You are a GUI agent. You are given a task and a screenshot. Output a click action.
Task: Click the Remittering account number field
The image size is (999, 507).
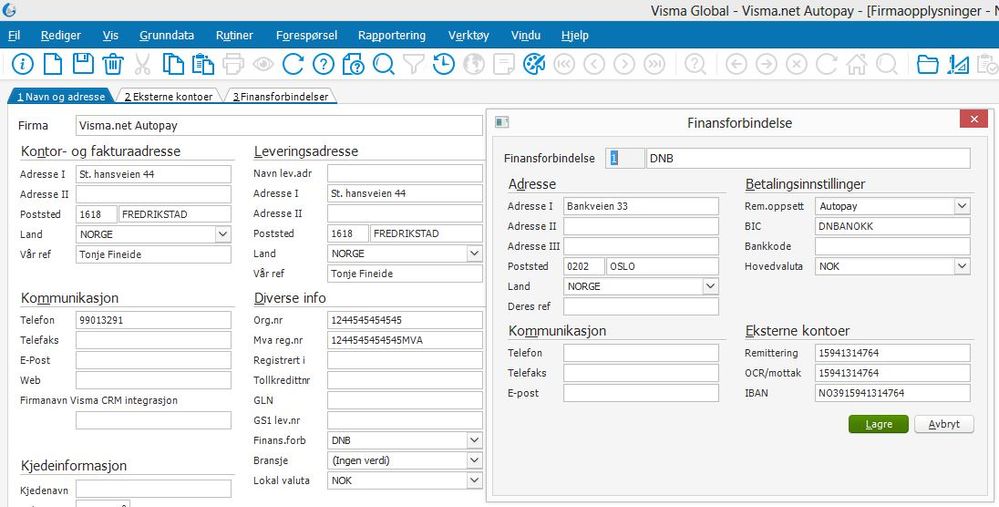(x=893, y=353)
